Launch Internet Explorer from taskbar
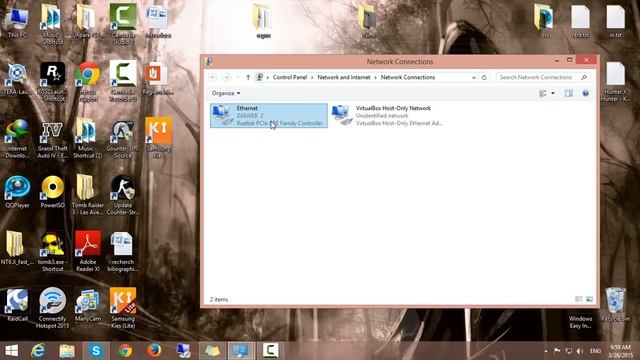640x360 pixels. coord(38,351)
